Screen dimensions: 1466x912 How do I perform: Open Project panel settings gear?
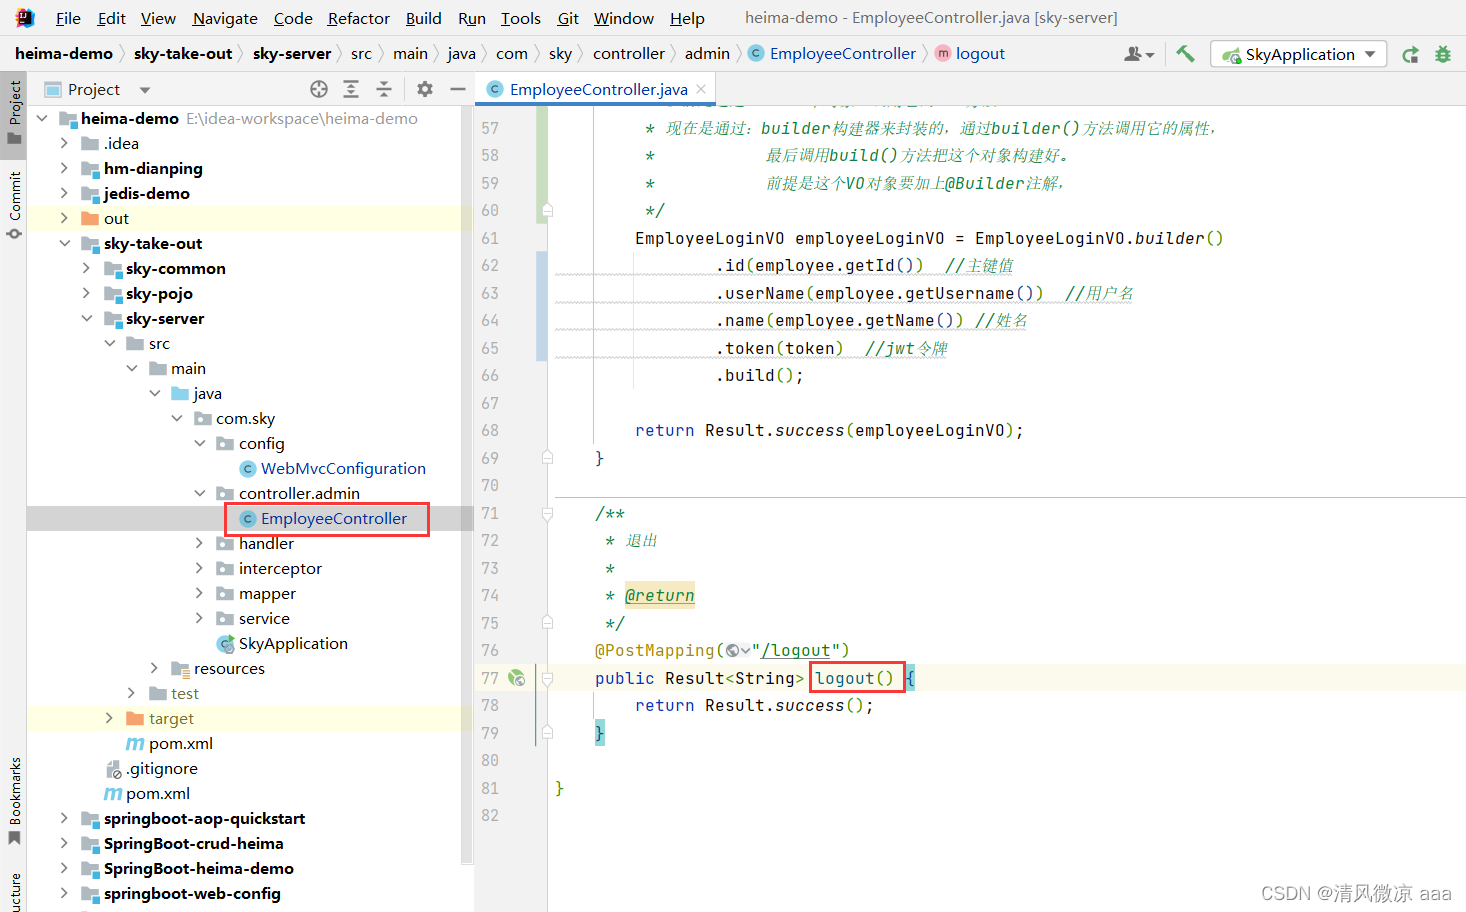pyautogui.click(x=425, y=89)
